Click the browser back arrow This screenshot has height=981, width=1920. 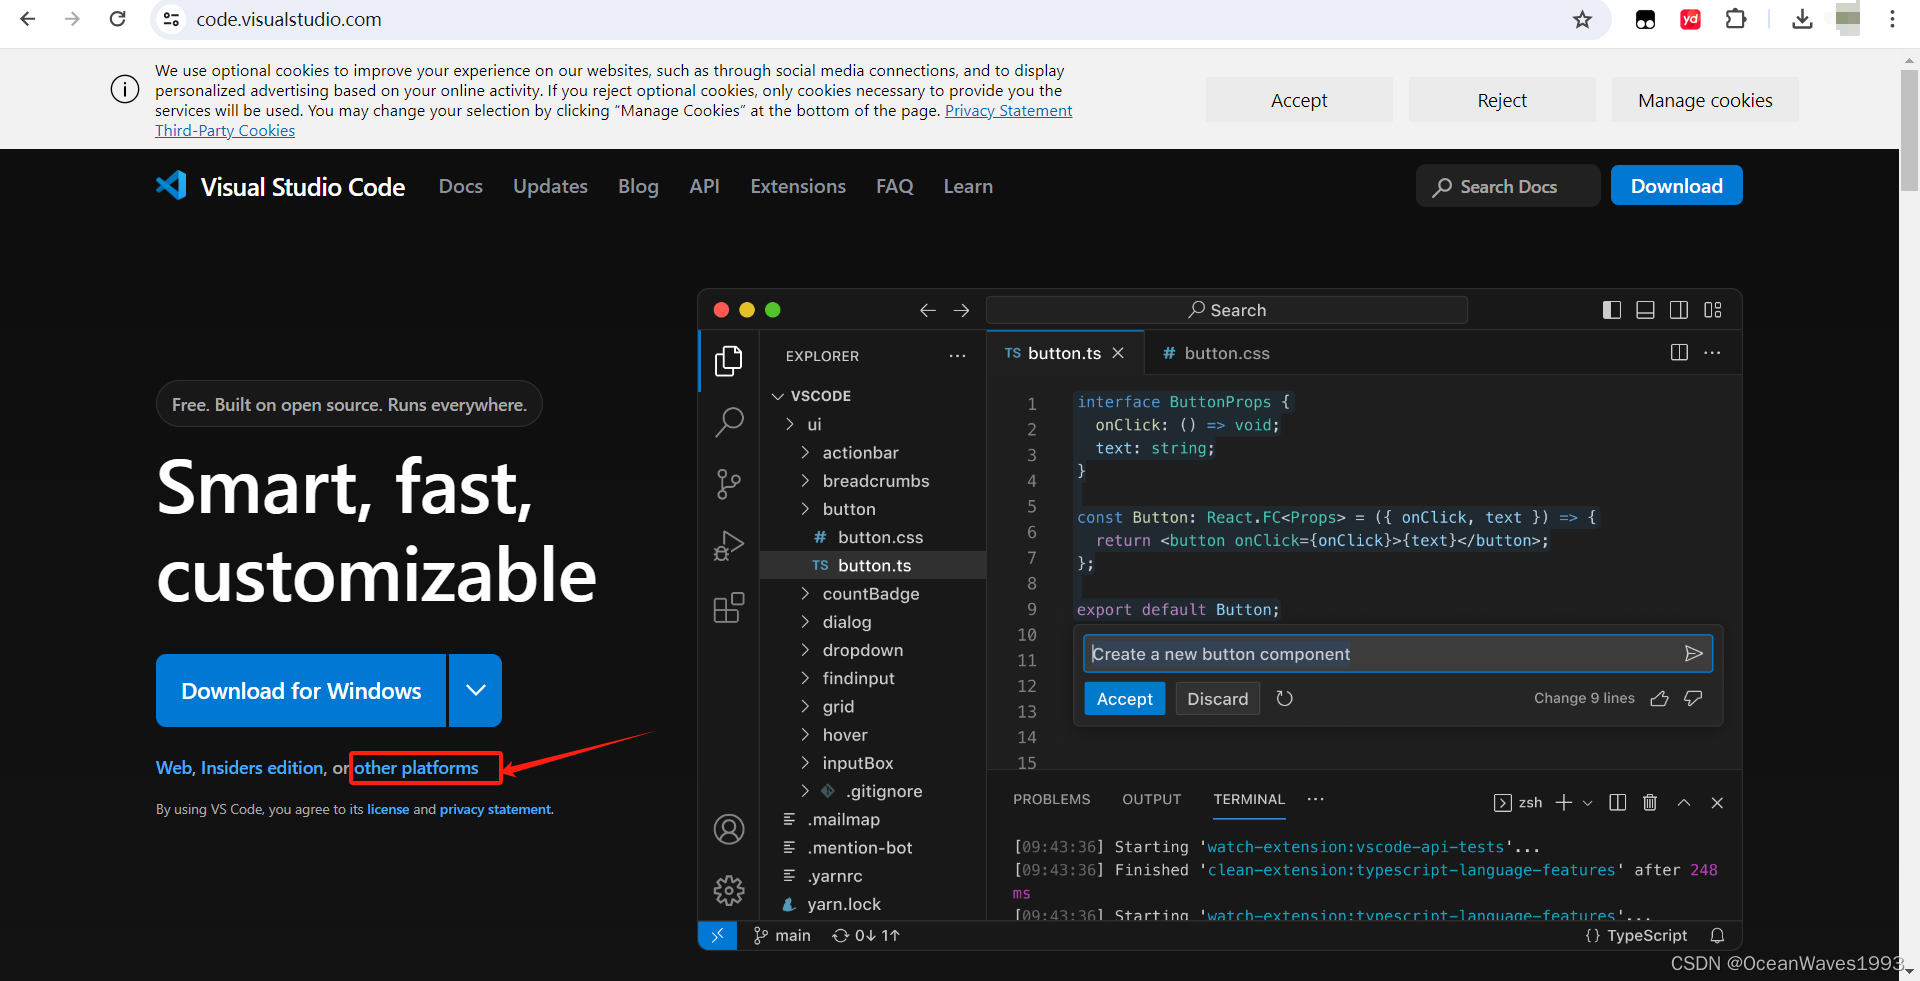[x=28, y=19]
